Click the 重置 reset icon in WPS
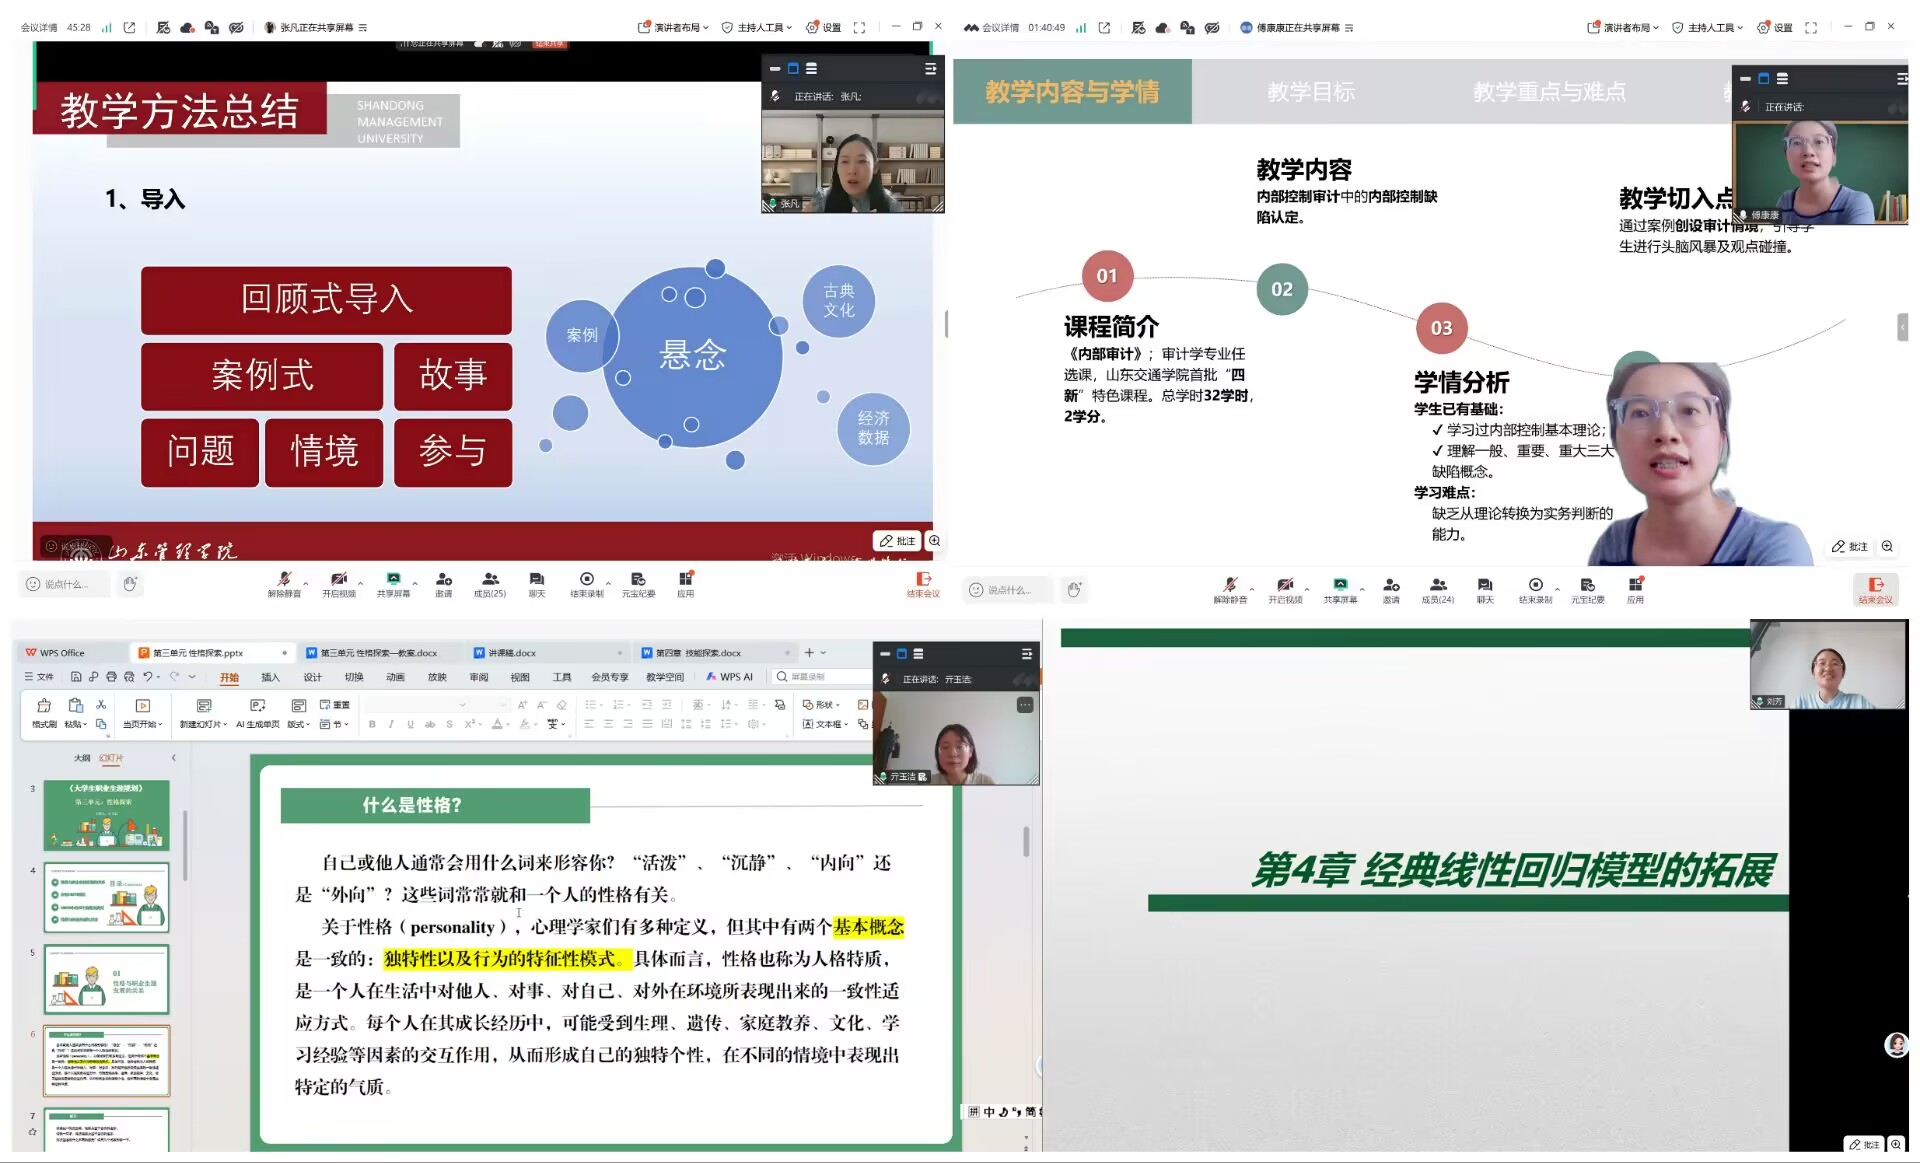This screenshot has width=1920, height=1163. point(335,705)
